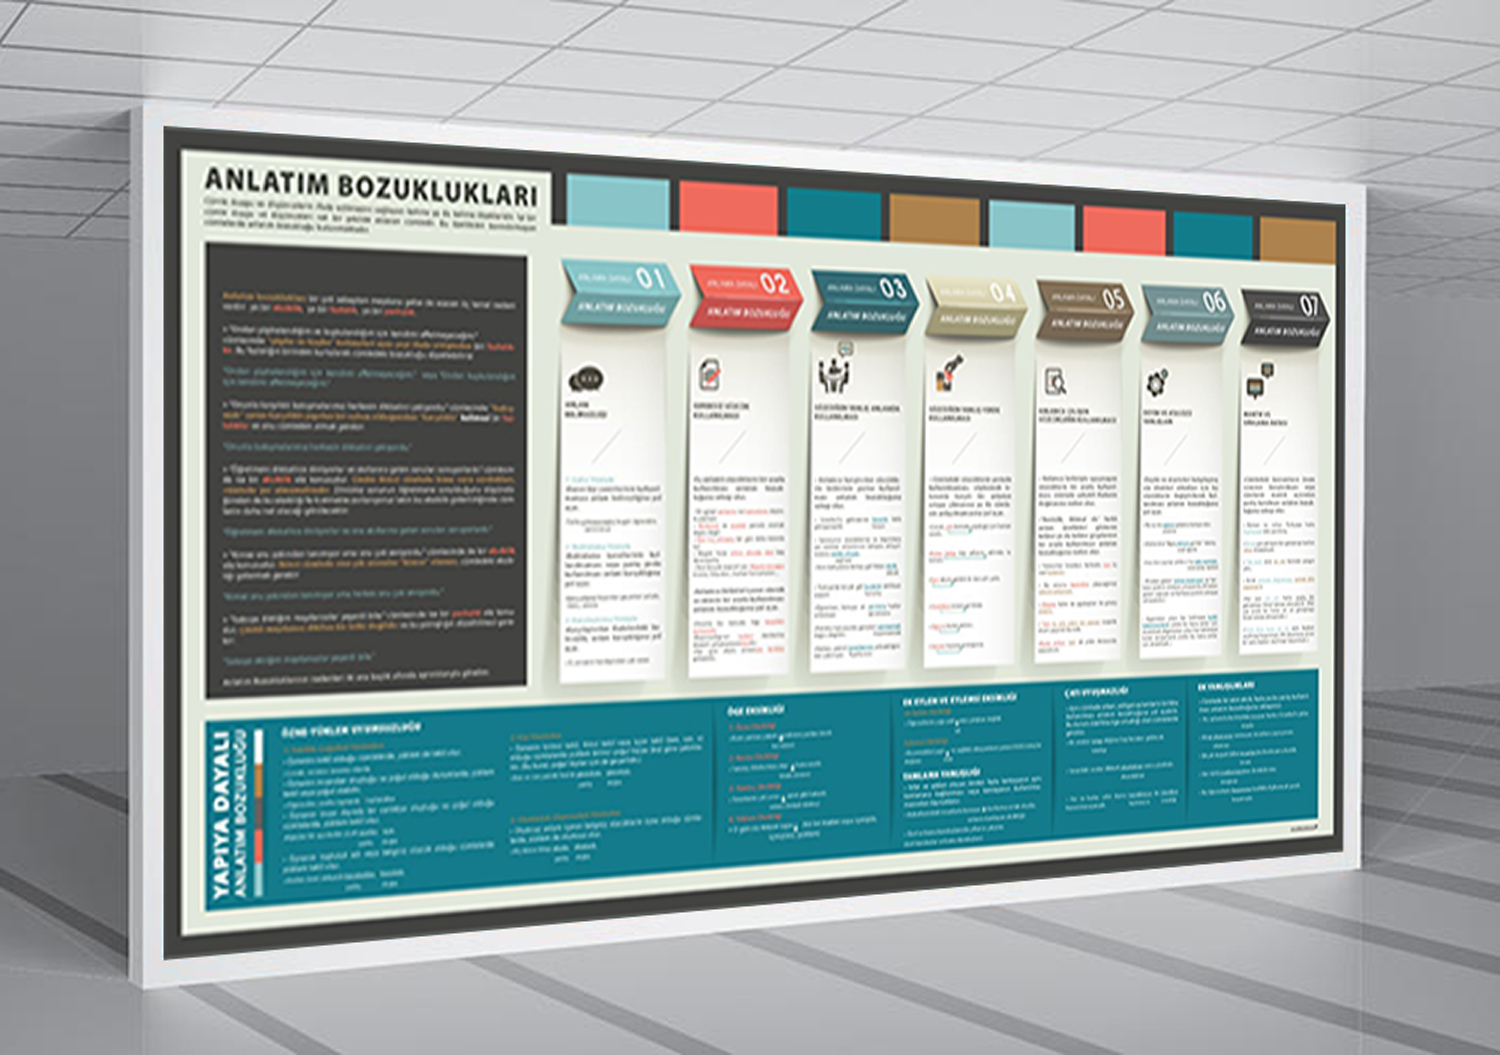Image resolution: width=1500 pixels, height=1055 pixels.
Task: Select the gears icon in column 06
Action: pyautogui.click(x=1157, y=382)
